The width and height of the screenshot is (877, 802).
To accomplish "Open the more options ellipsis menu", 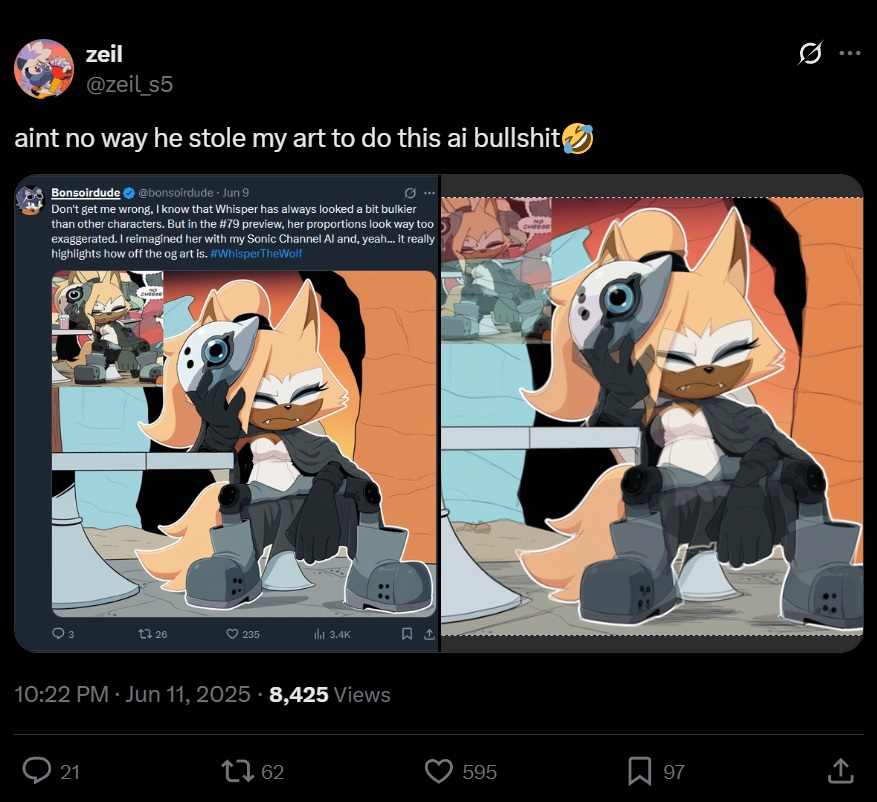I will pyautogui.click(x=850, y=53).
